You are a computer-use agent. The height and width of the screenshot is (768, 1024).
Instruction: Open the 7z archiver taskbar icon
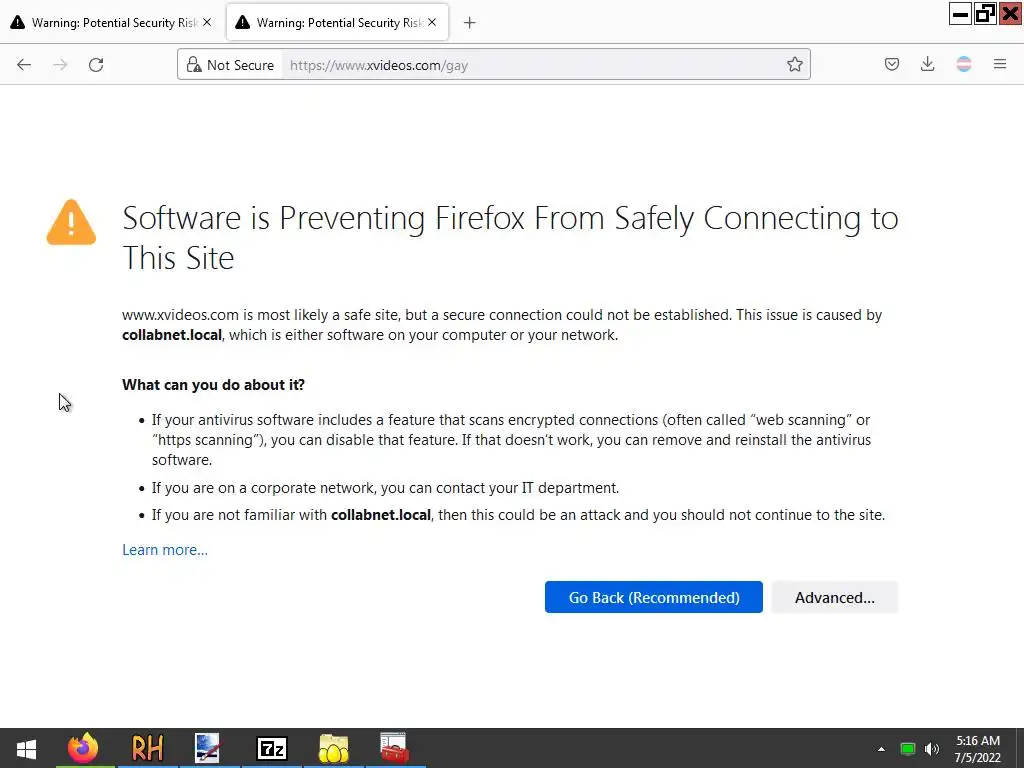[272, 748]
